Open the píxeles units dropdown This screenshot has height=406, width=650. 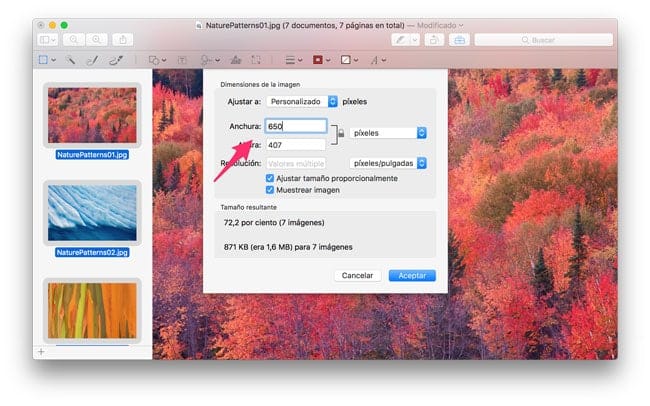point(388,133)
